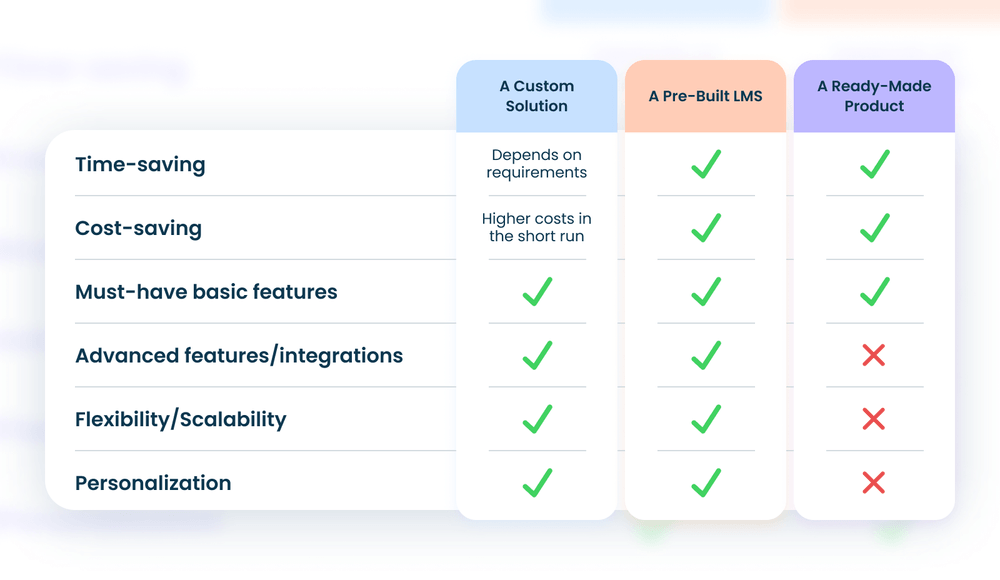Click the Pre-Built LMS Time-saving checkmark
The image size is (1000, 580).
click(x=706, y=164)
